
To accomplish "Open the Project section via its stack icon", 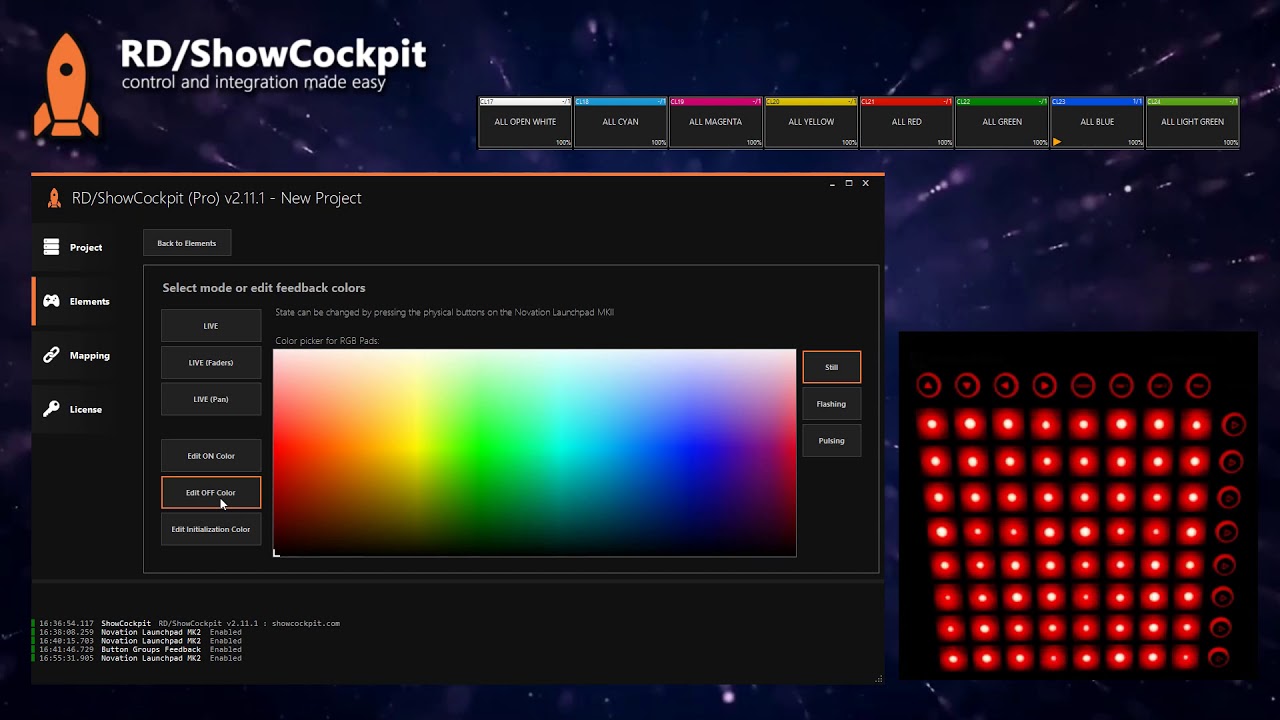I will (51, 247).
